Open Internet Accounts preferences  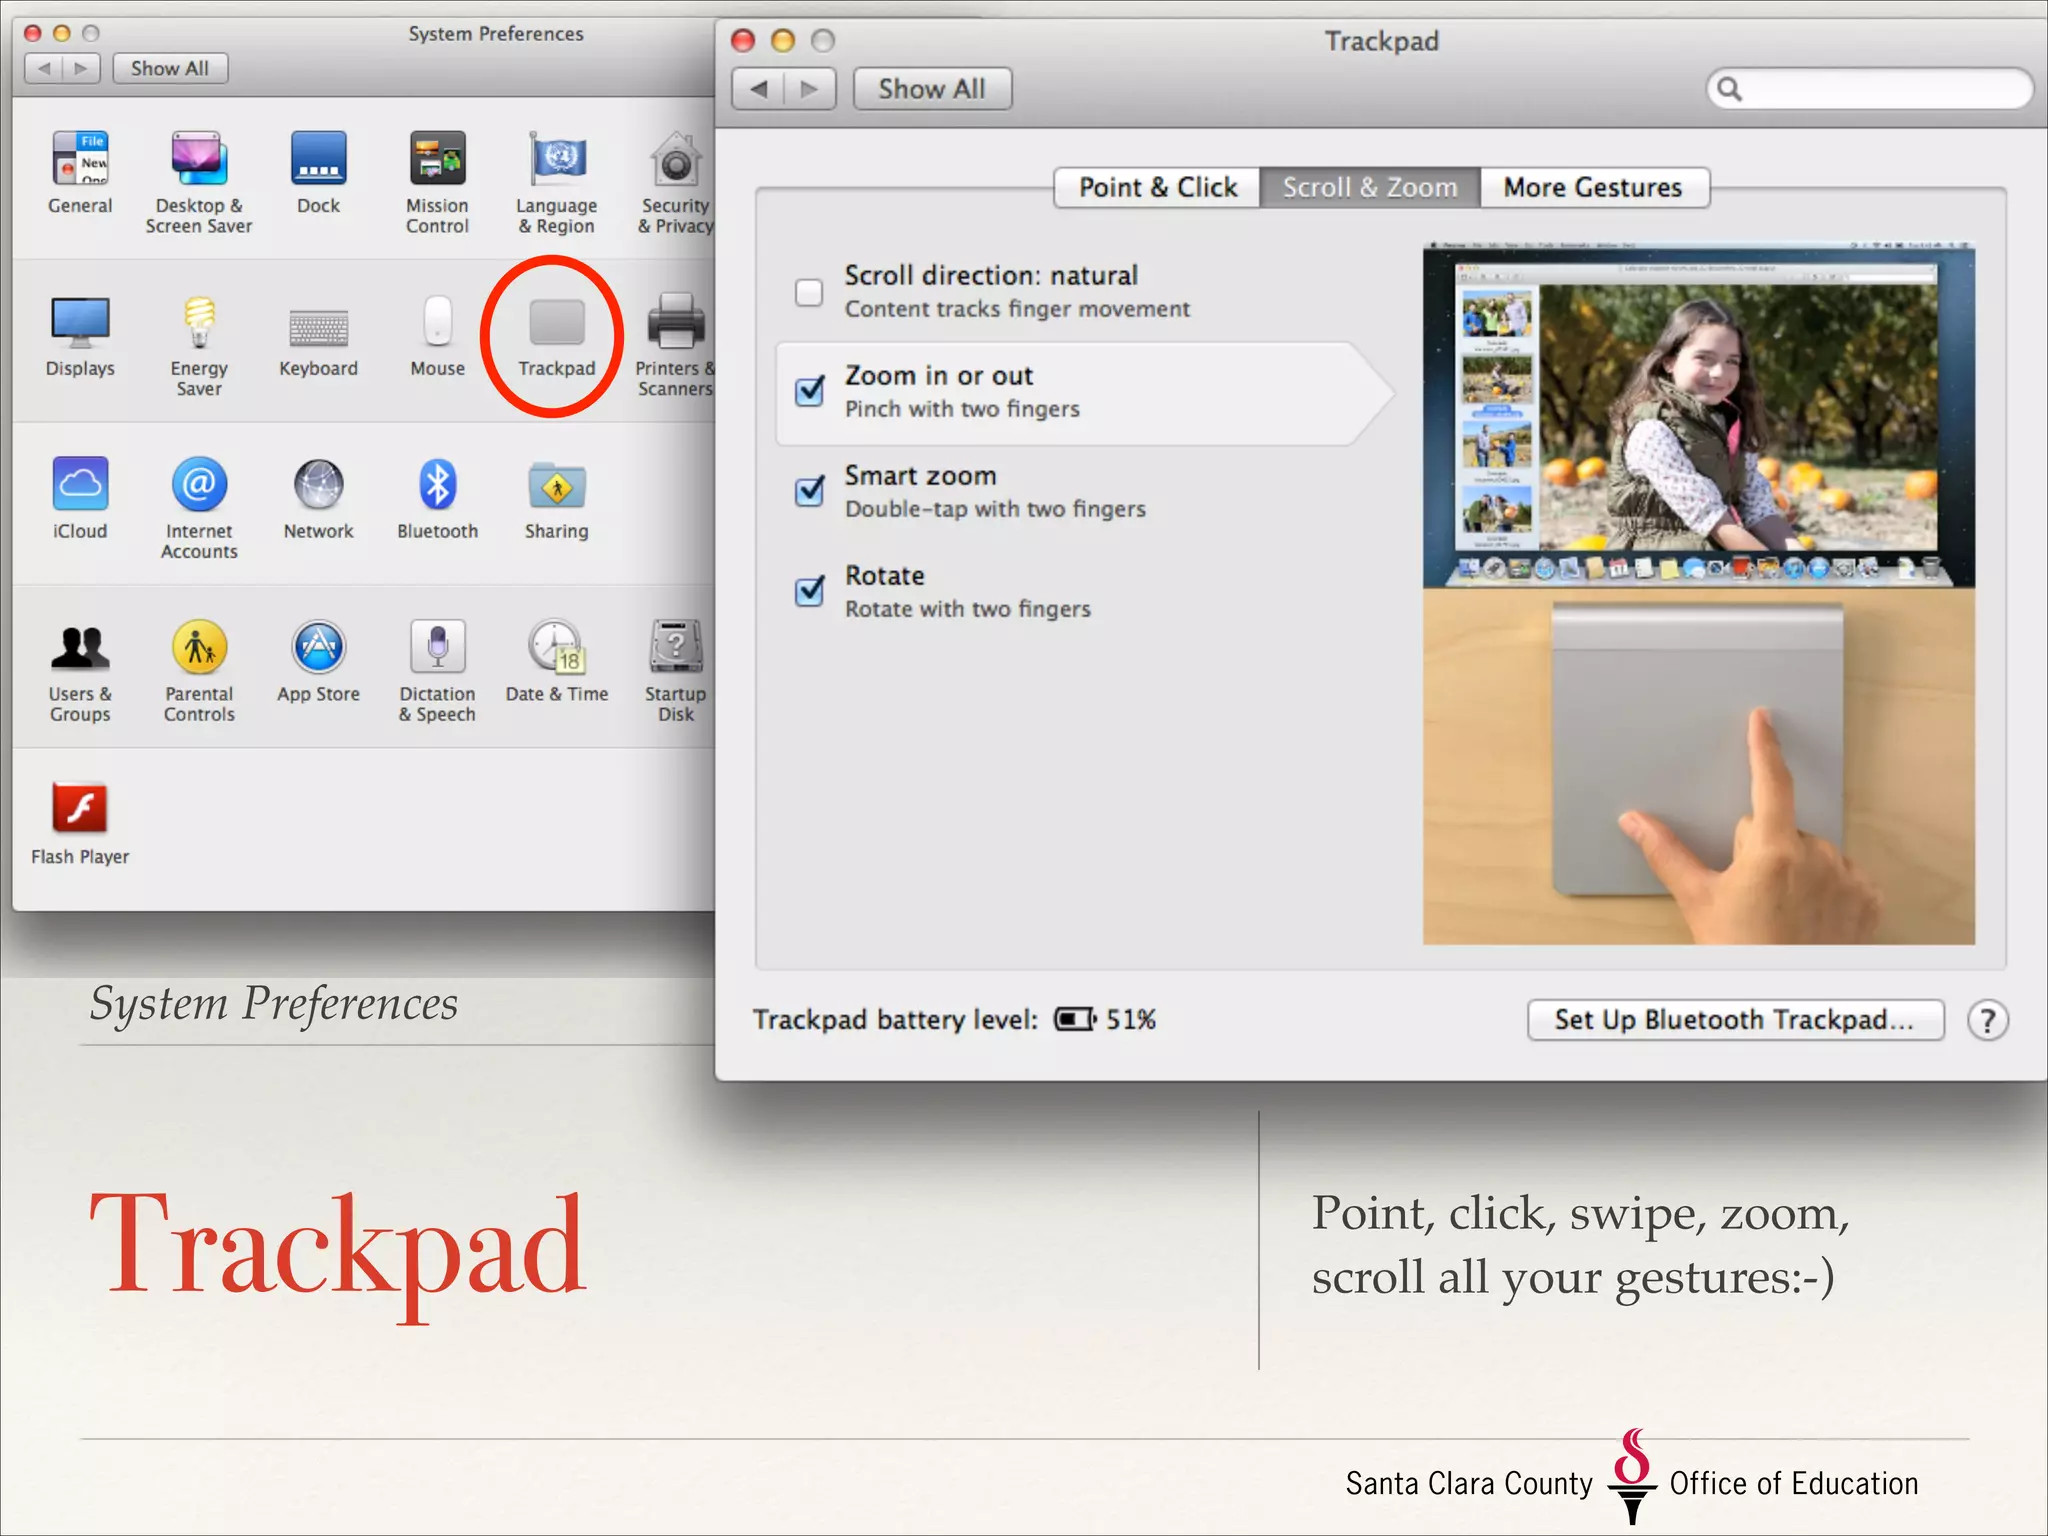[199, 484]
